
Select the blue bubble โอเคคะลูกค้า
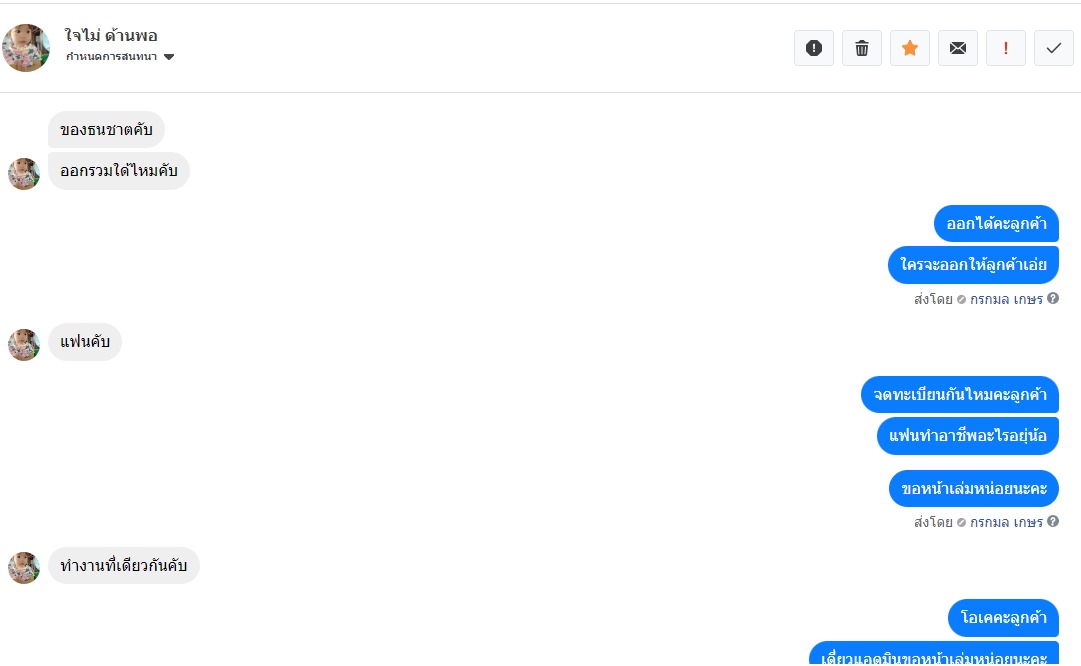1003,618
